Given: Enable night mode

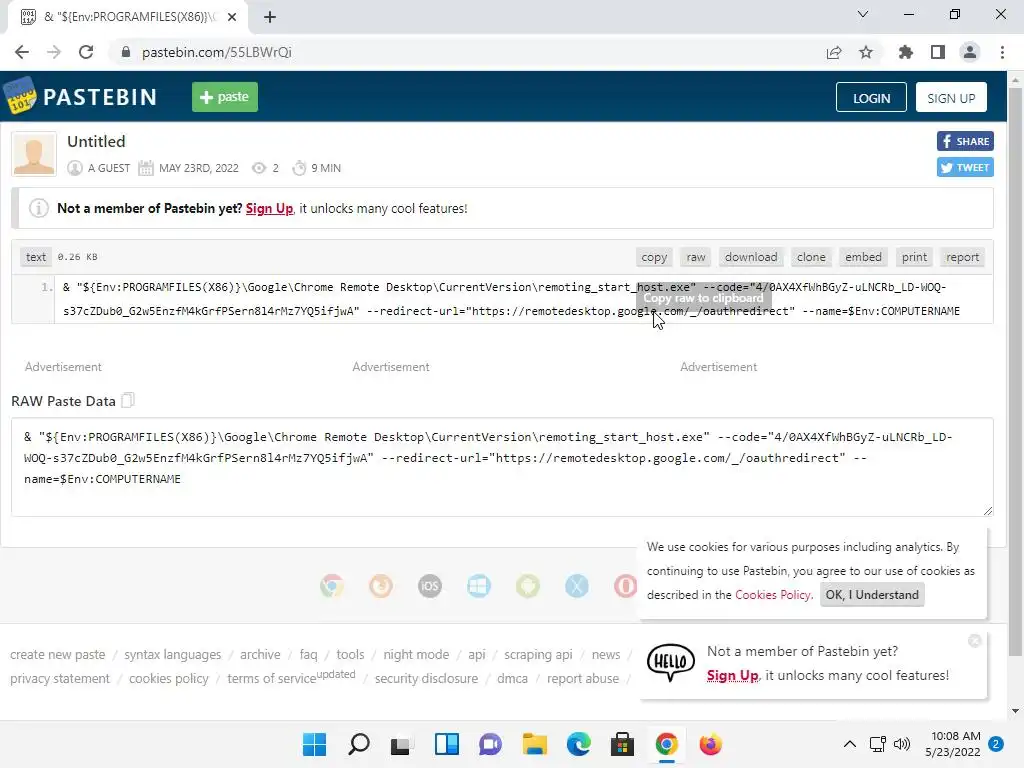Looking at the screenshot, I should tap(416, 654).
